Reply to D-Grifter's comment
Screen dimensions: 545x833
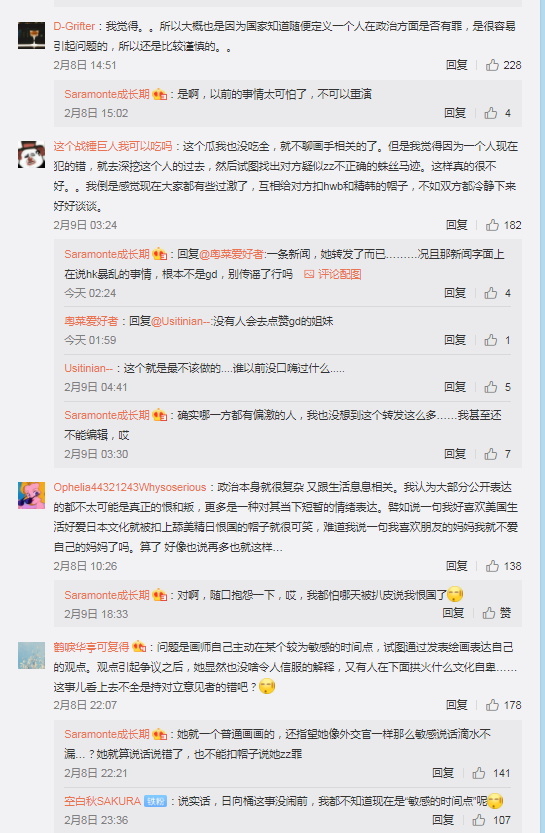coord(456,65)
